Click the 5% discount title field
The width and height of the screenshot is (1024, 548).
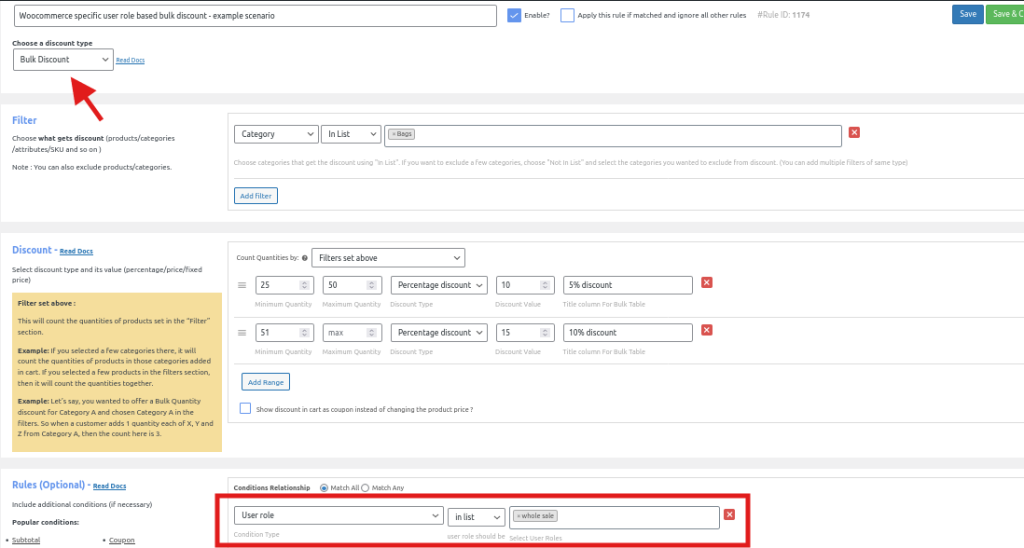pyautogui.click(x=628, y=285)
